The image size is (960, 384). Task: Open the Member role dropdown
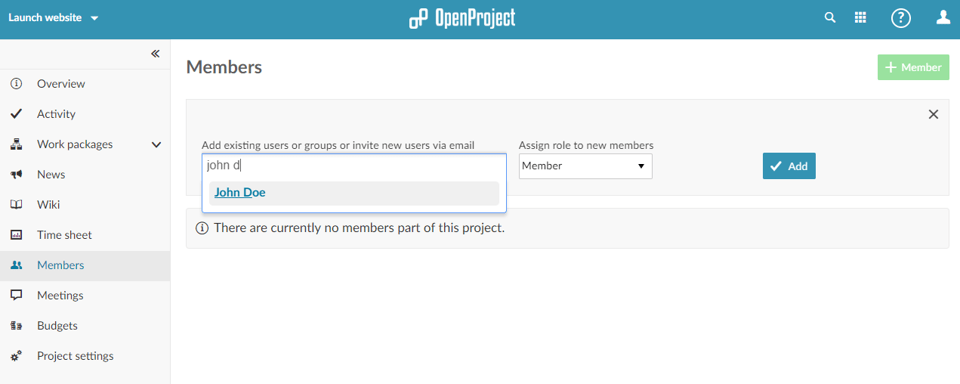pos(585,166)
